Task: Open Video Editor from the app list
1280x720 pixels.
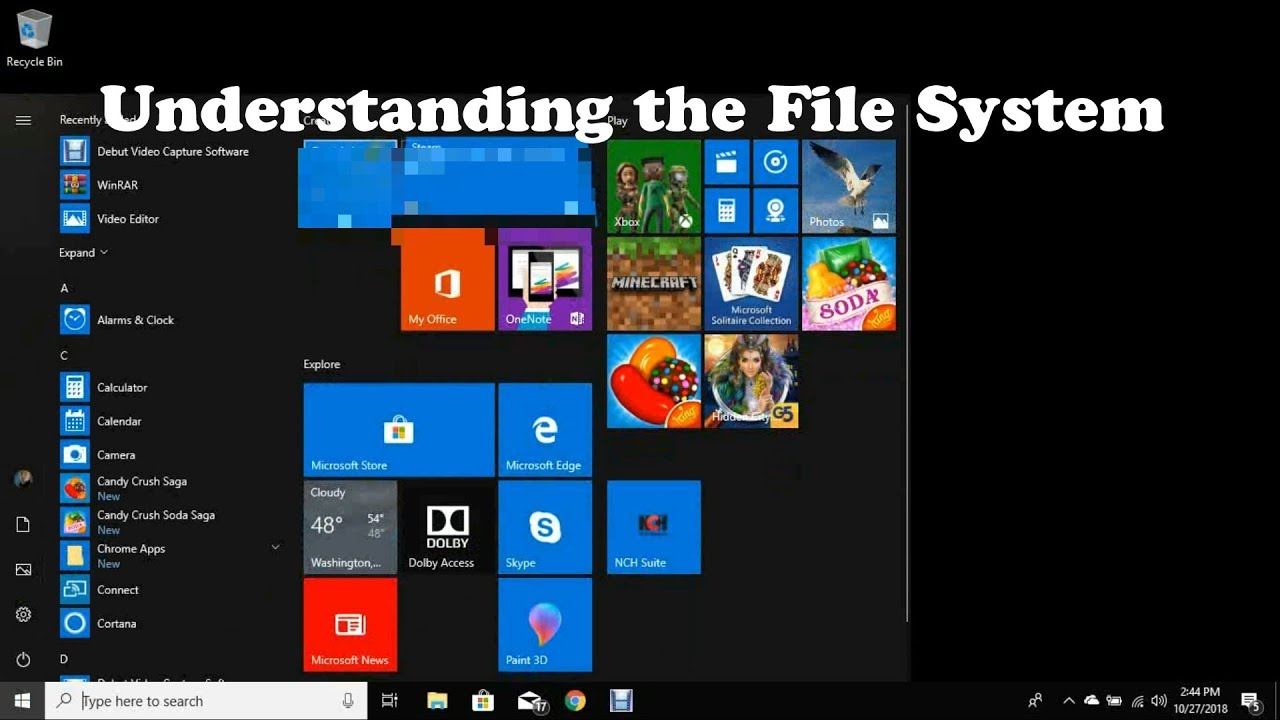Action: [110, 218]
